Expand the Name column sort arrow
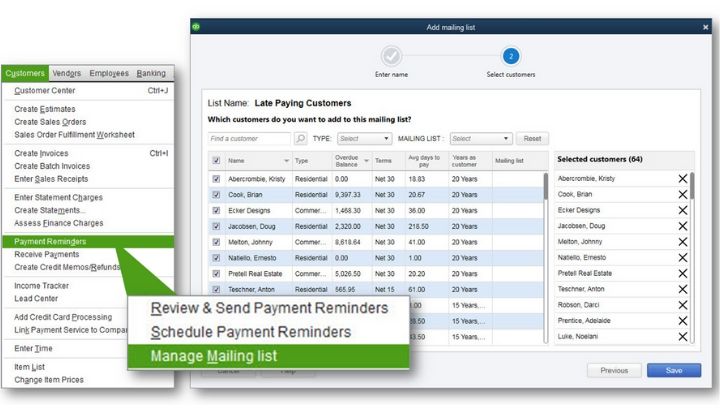The height and width of the screenshot is (412, 720). pos(287,160)
